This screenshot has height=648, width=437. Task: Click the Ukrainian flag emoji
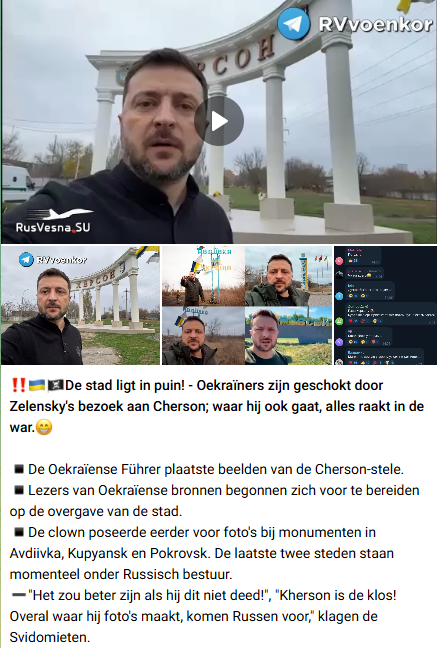click(37, 386)
